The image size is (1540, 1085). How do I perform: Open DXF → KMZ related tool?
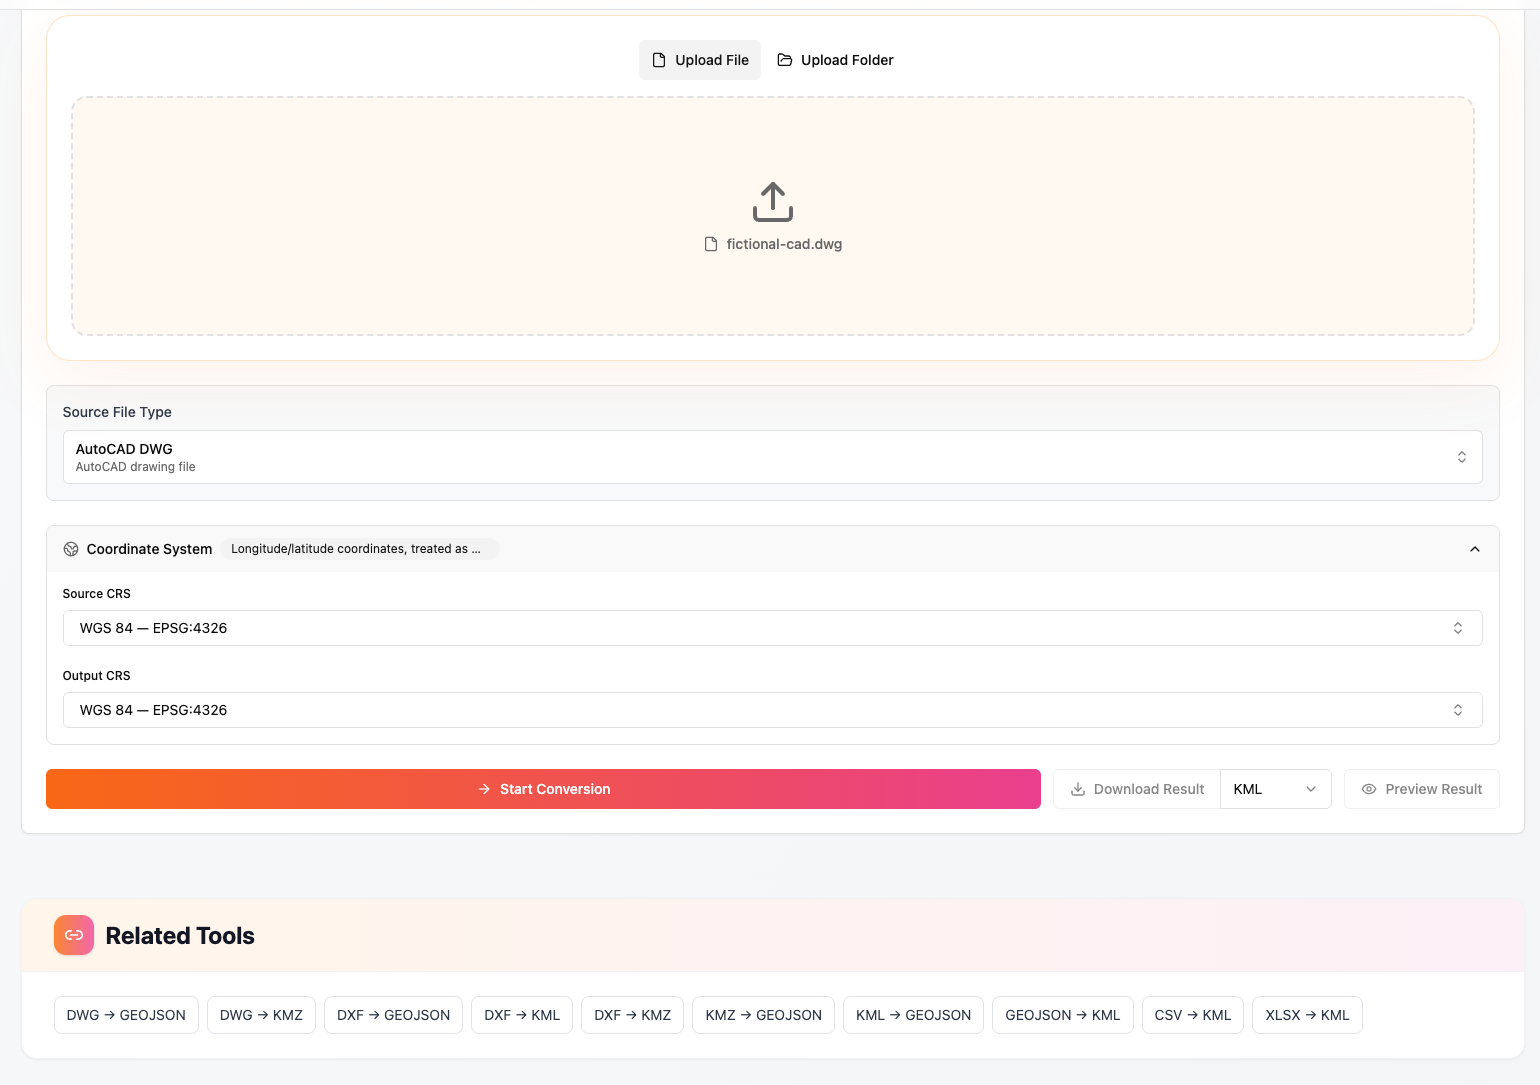(x=632, y=1015)
